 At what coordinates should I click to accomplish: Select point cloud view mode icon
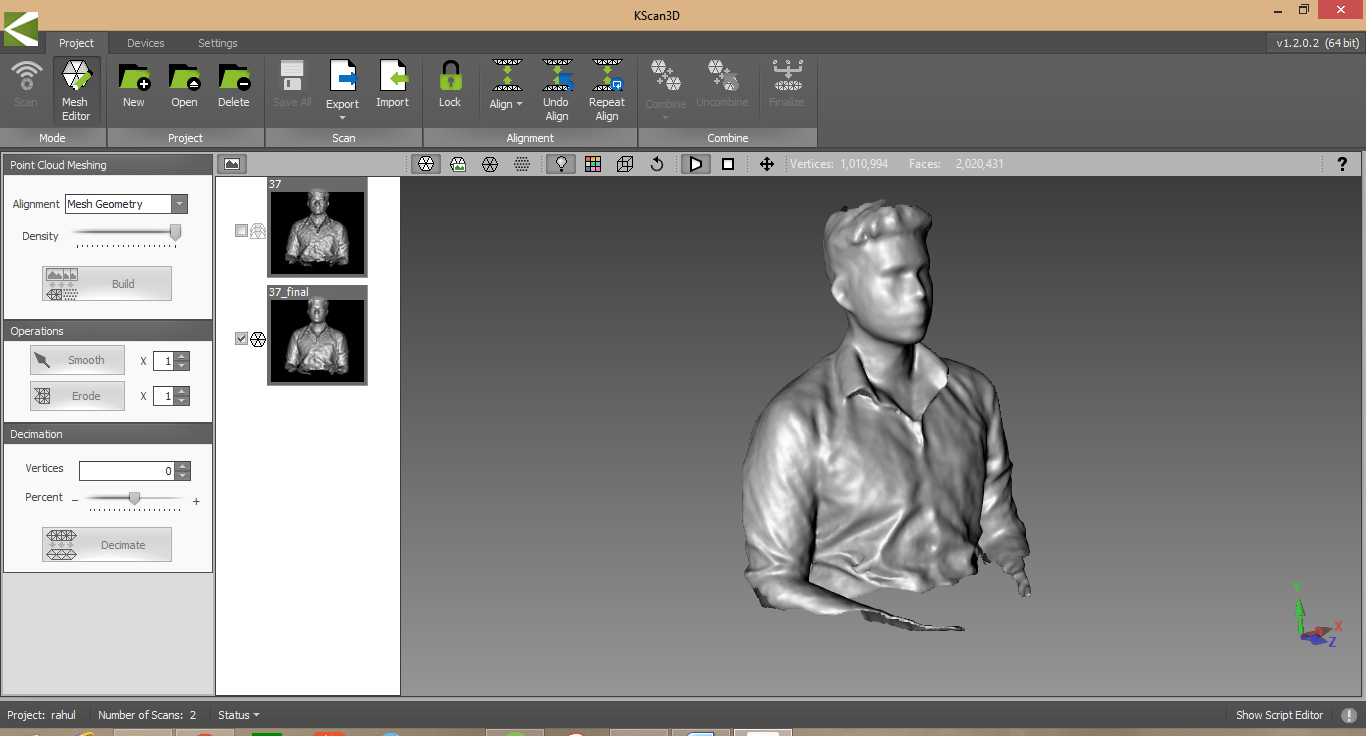tap(522, 164)
